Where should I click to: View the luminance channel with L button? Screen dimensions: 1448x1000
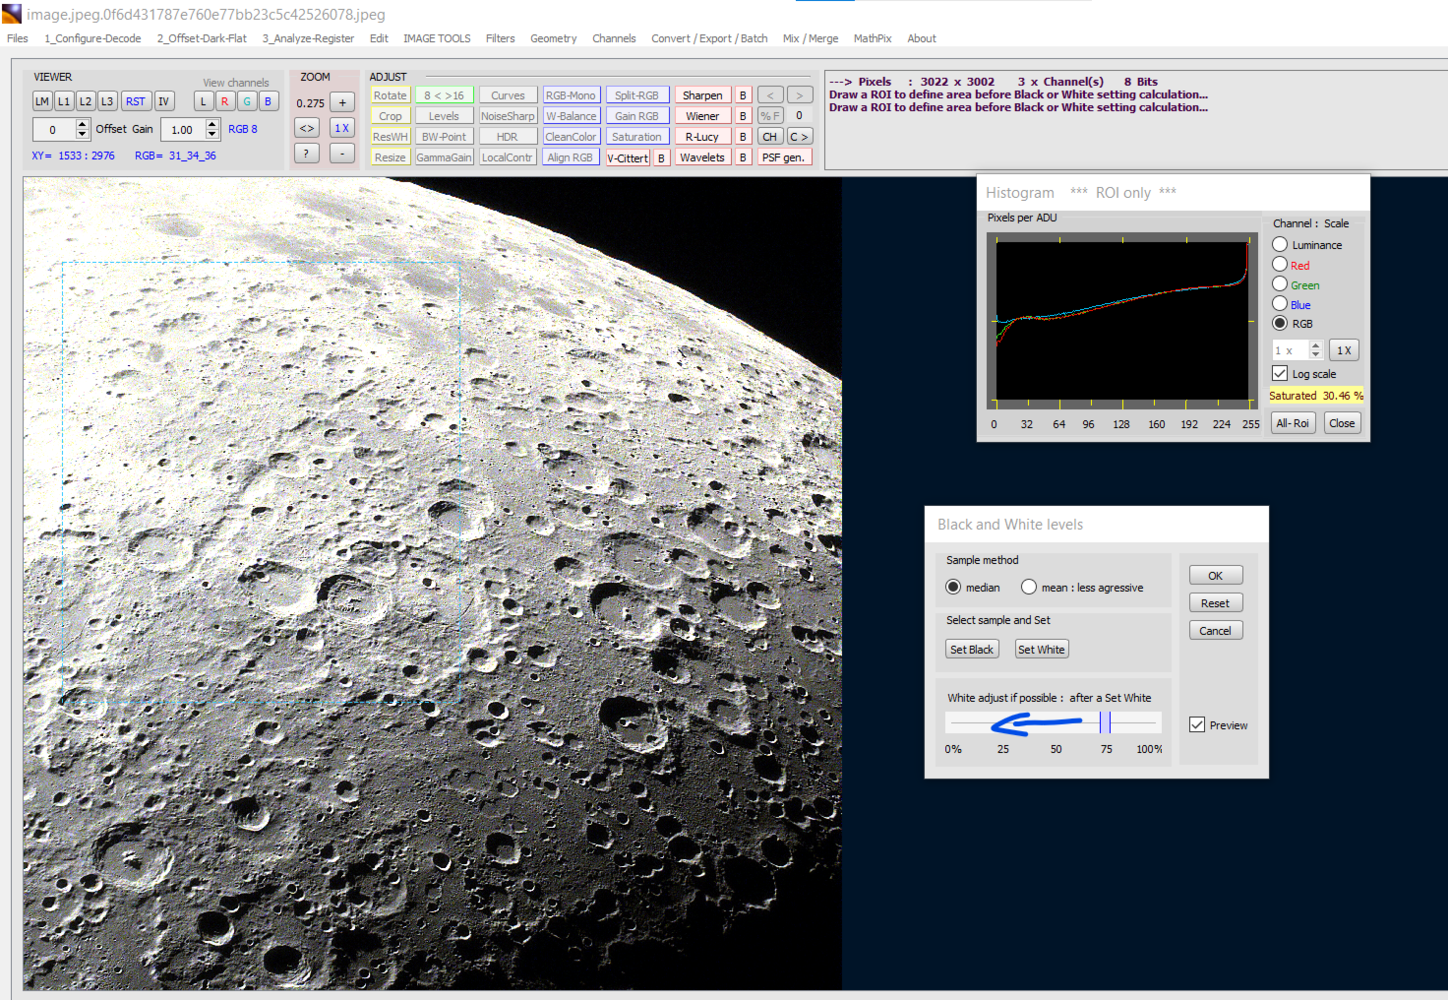pos(204,101)
